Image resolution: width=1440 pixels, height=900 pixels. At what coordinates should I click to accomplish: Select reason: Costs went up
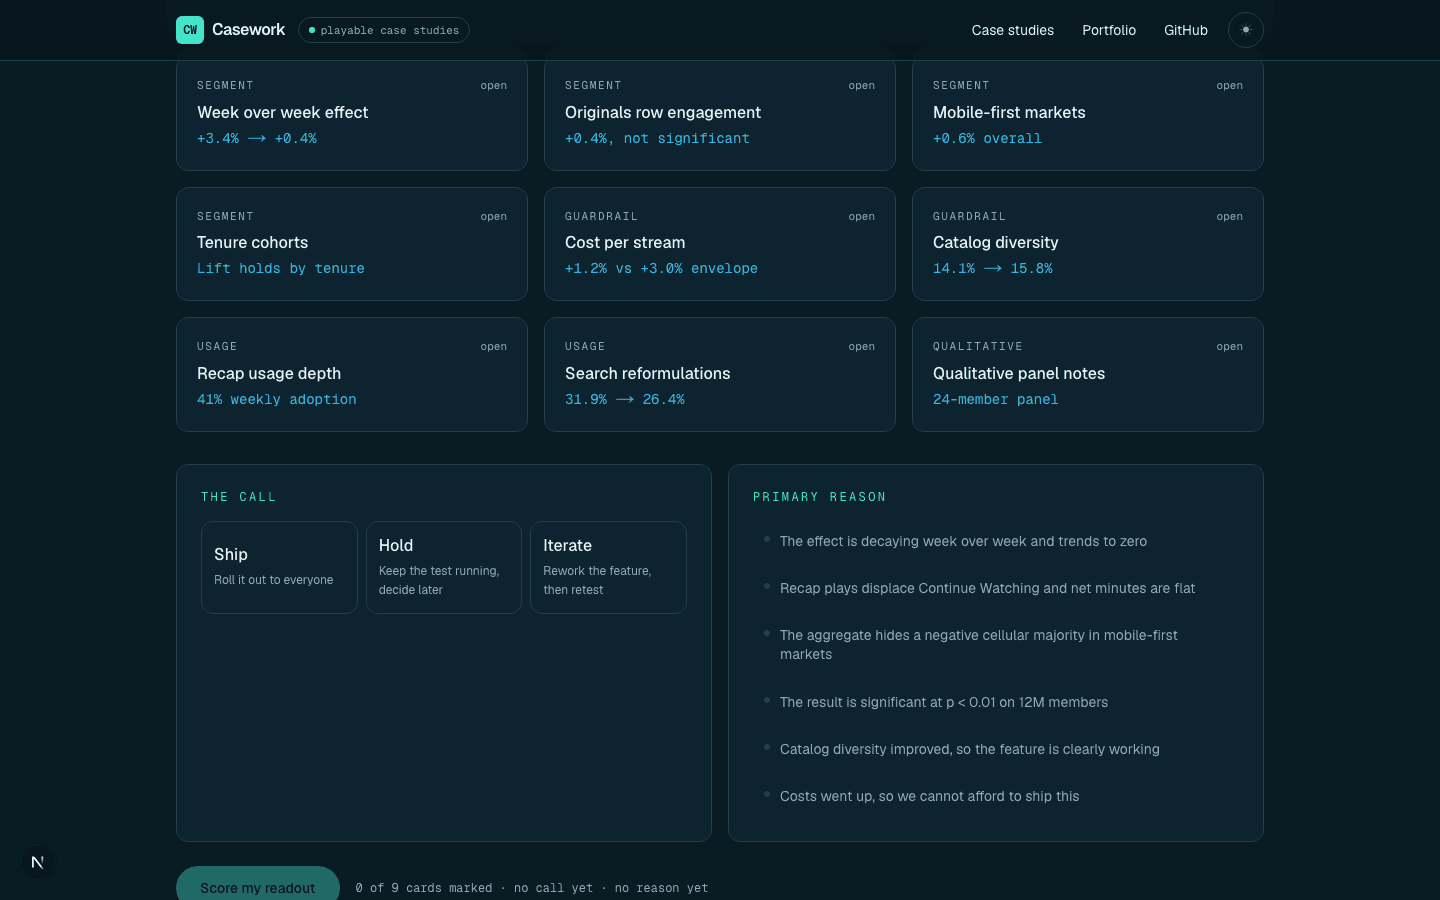[996, 796]
